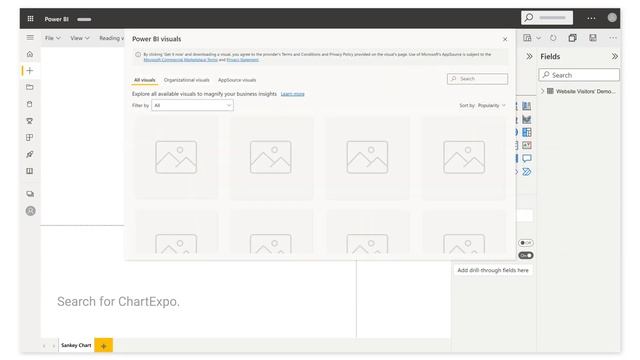Click Add drill-through fields here well
Viewport: 640px width, 360px height.
click(x=493, y=270)
